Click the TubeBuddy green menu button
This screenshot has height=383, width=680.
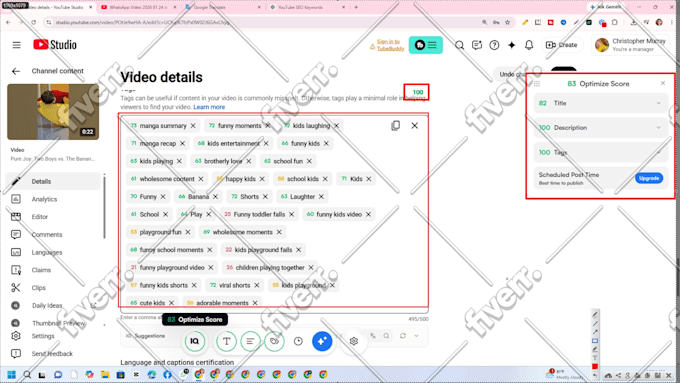(x=425, y=45)
